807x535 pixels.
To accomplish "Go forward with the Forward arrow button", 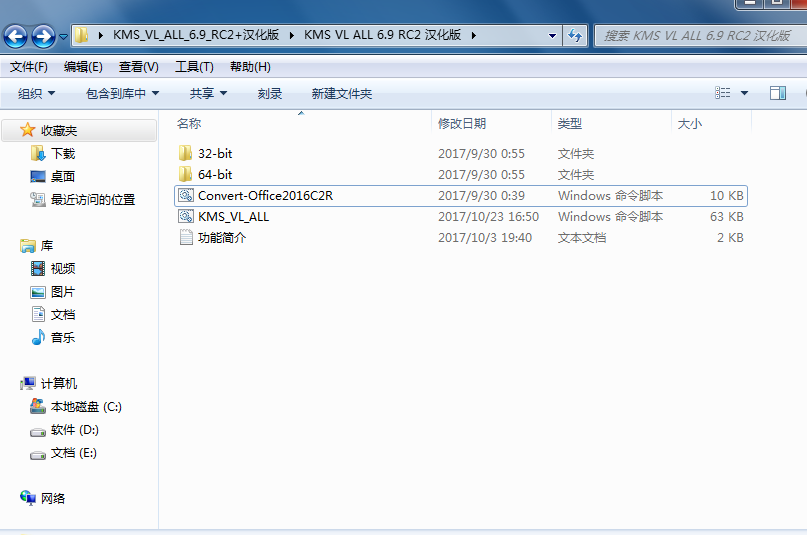I will click(x=43, y=36).
